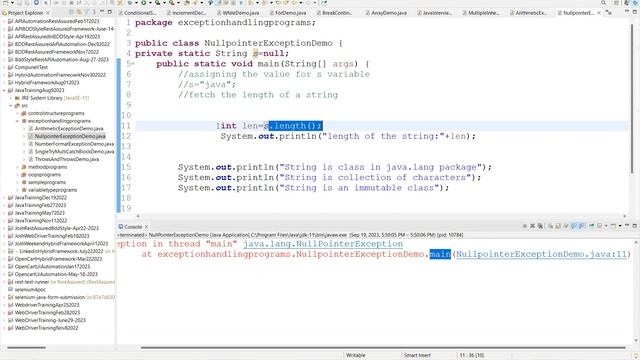This screenshot has height=360, width=640.
Task: Open java.lang.NullPointerException link in console
Action: click(323, 244)
